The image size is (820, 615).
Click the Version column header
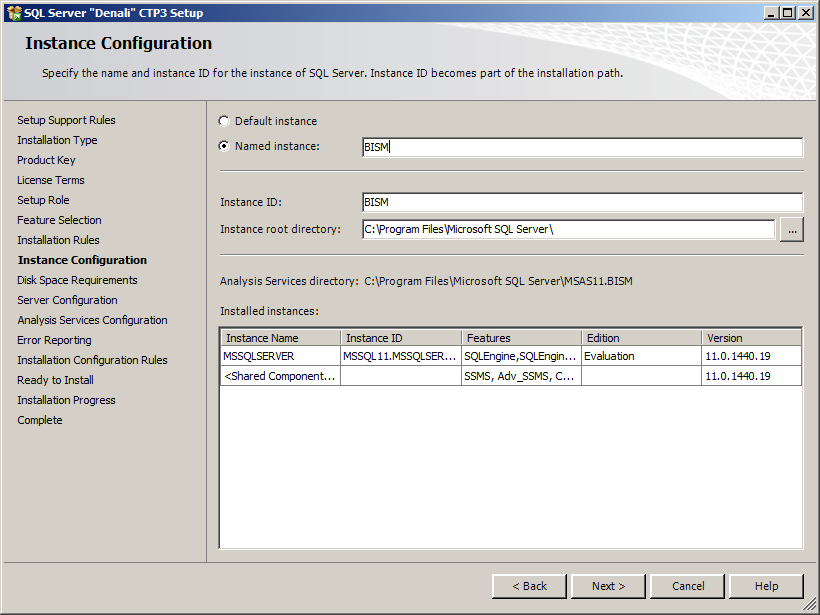click(x=751, y=338)
